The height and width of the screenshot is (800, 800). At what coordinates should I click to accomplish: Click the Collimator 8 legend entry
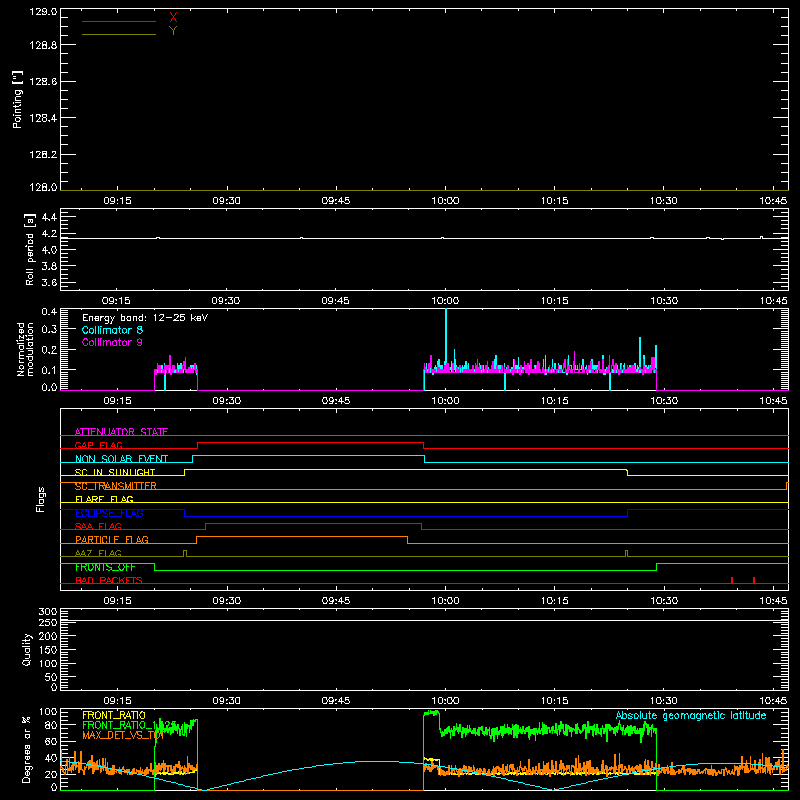pos(112,330)
